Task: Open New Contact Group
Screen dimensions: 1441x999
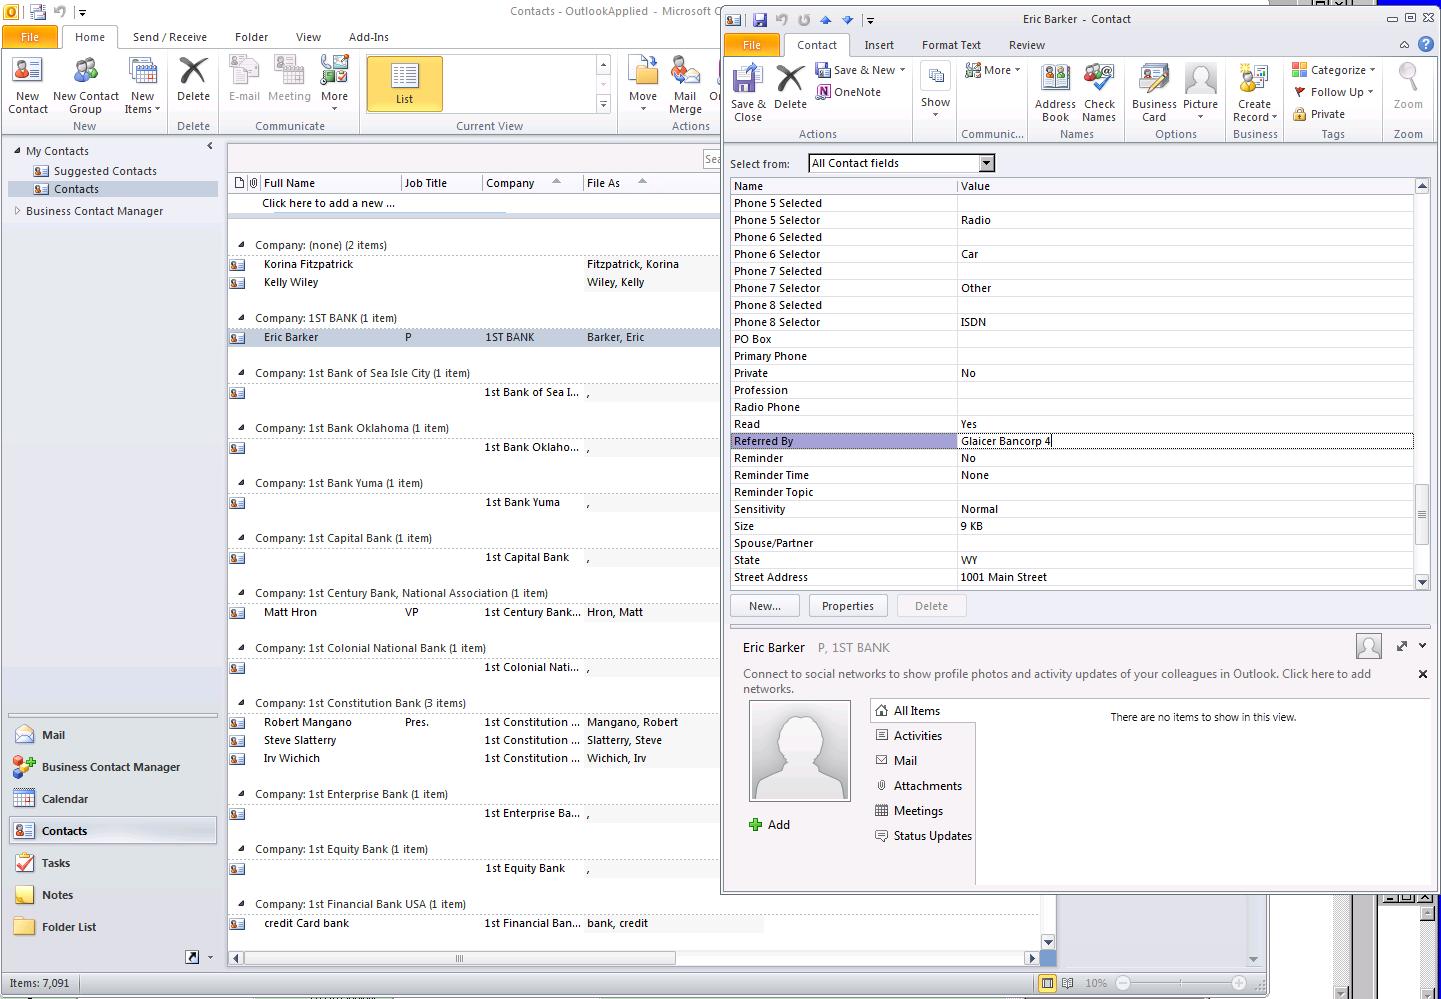Action: point(85,85)
